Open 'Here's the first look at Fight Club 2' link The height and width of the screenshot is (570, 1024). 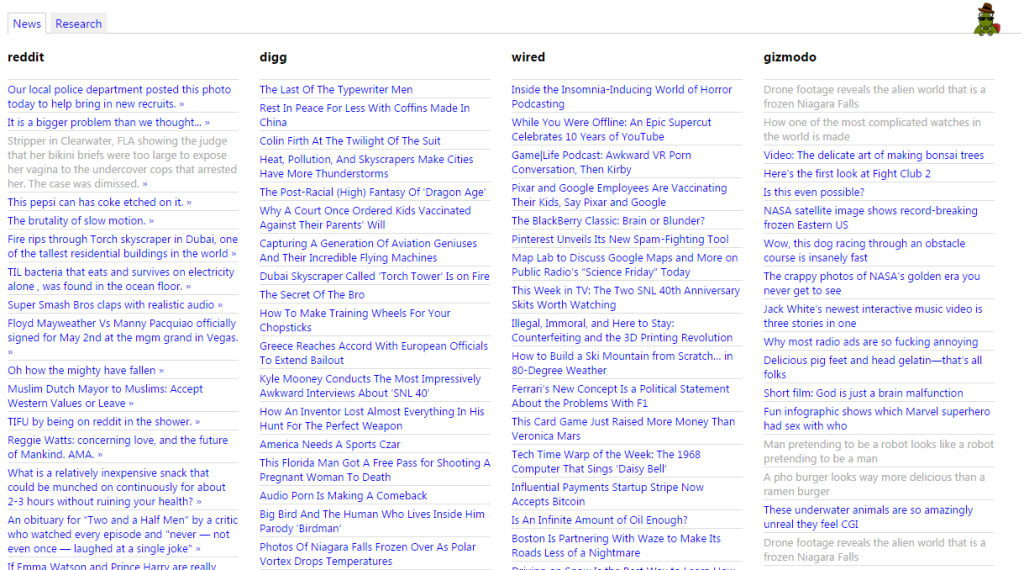[847, 174]
